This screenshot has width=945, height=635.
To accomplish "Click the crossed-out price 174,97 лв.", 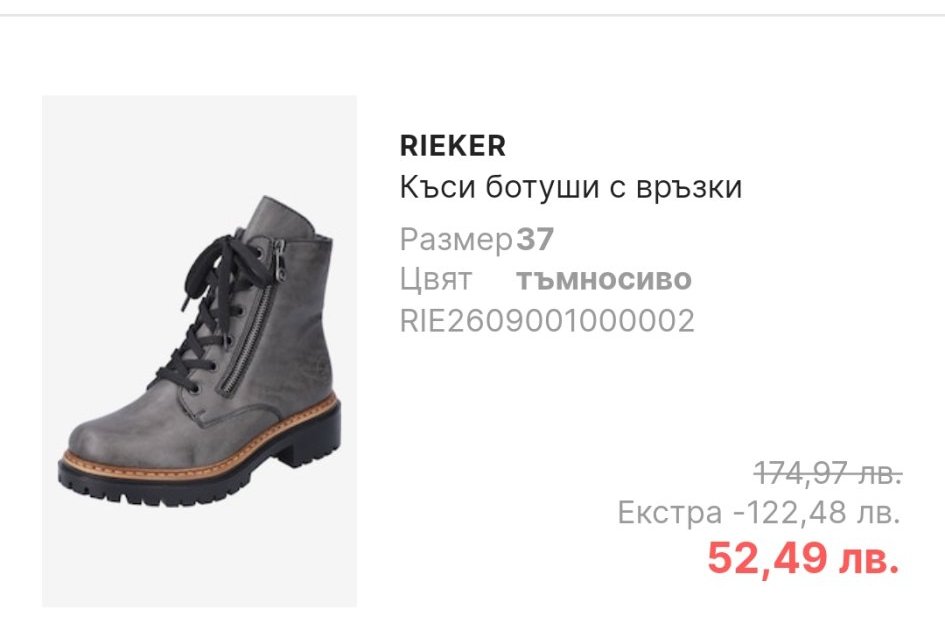I will [828, 472].
